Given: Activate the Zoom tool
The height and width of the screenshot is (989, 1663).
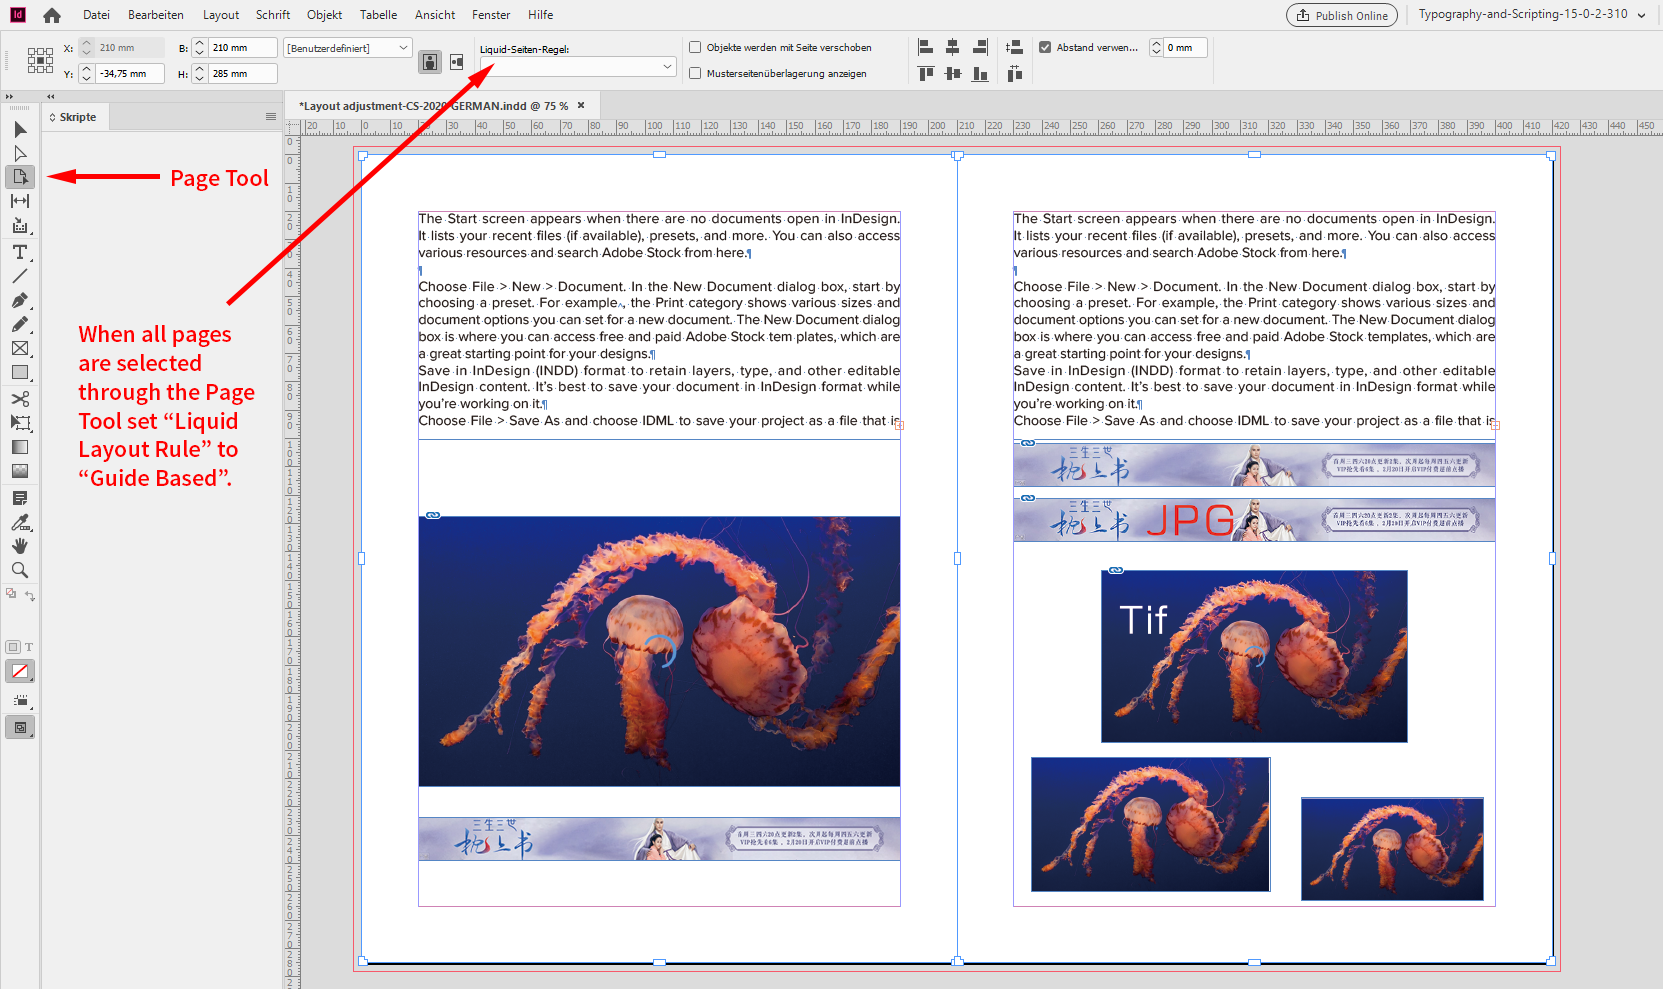Looking at the screenshot, I should [x=19, y=569].
